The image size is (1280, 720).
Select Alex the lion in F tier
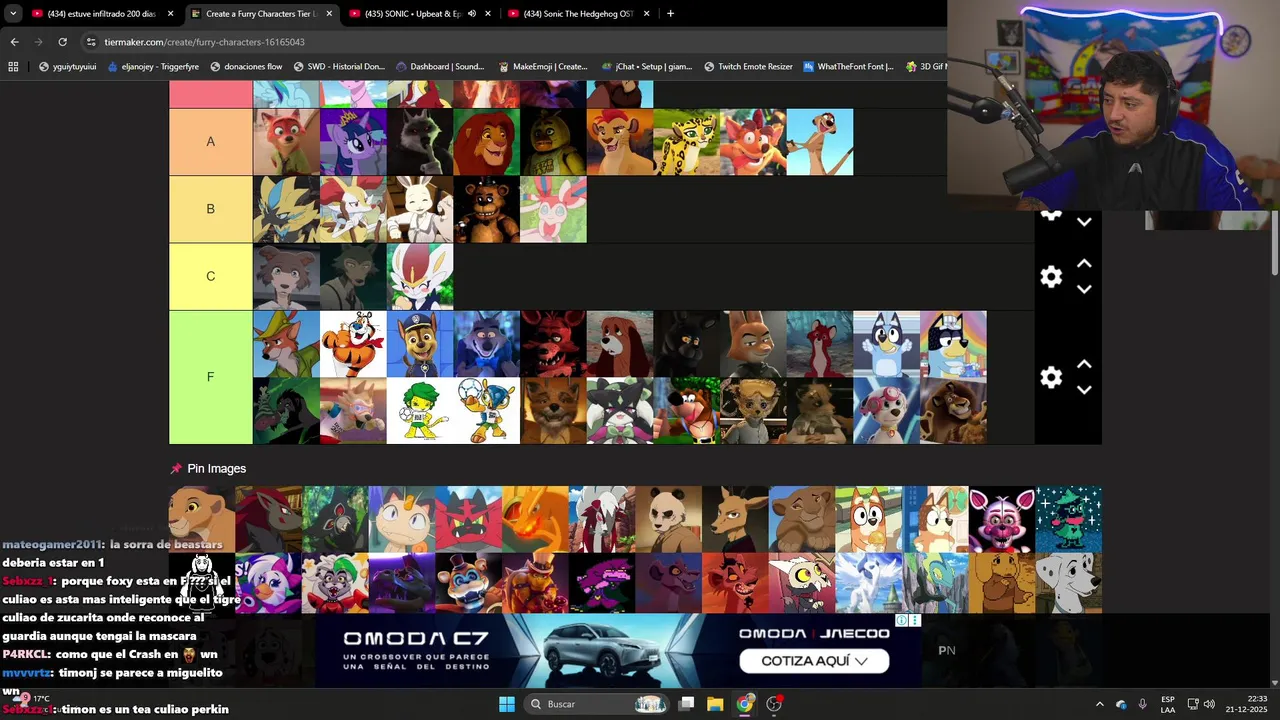[x=953, y=411]
